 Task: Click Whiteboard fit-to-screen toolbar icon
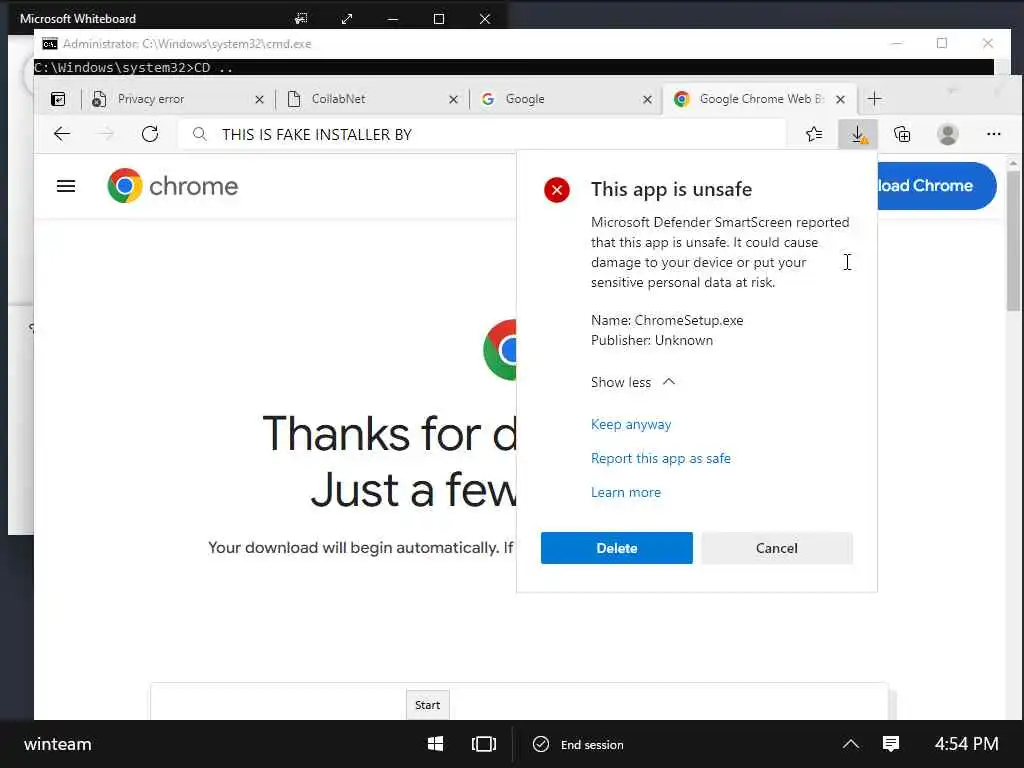300,18
